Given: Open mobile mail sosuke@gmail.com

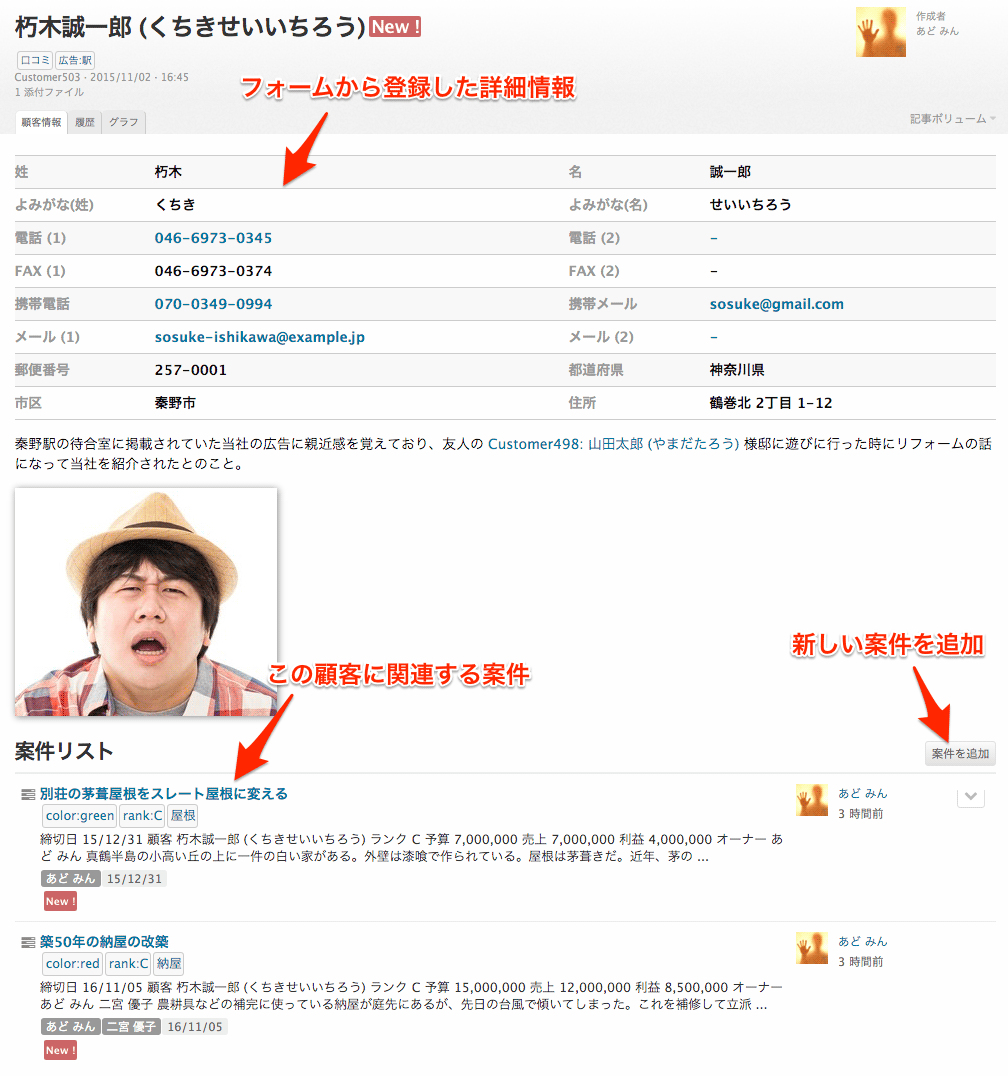Looking at the screenshot, I should point(776,304).
